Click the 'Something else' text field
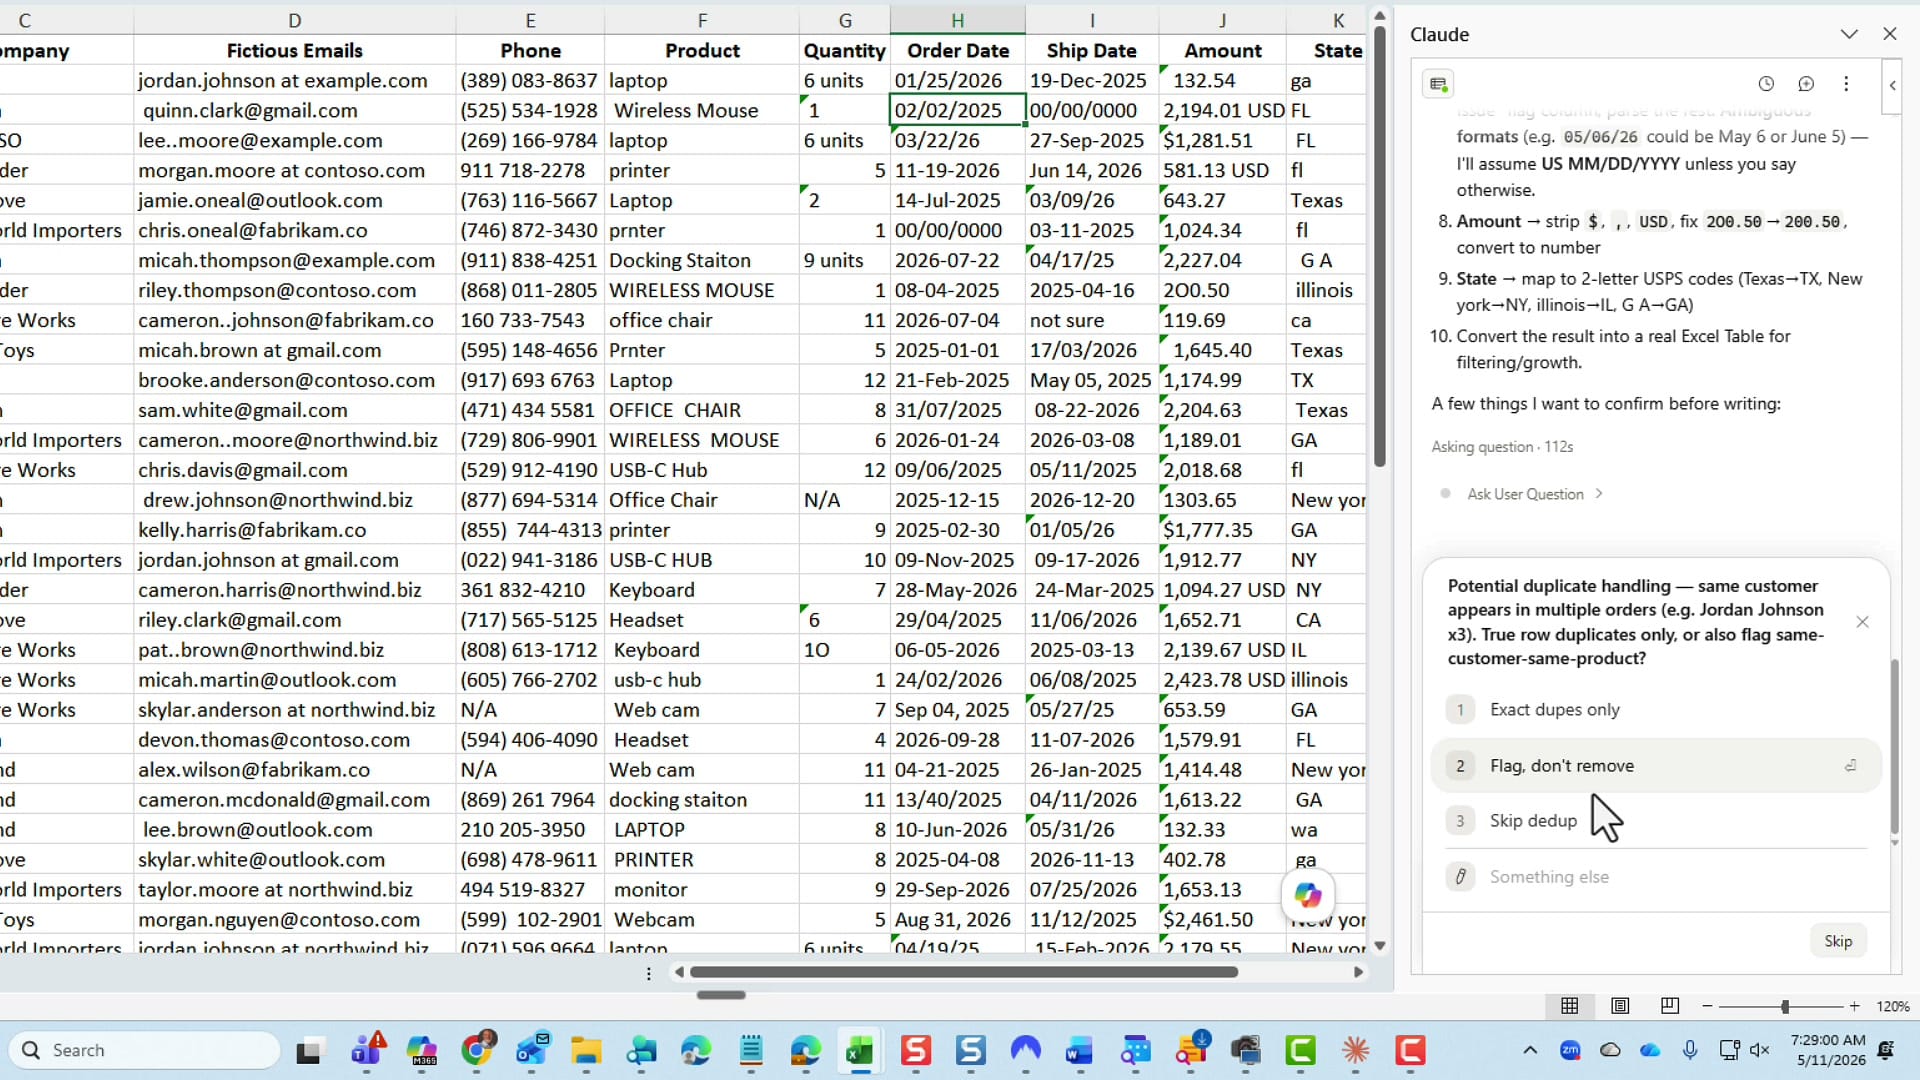 click(x=1656, y=877)
